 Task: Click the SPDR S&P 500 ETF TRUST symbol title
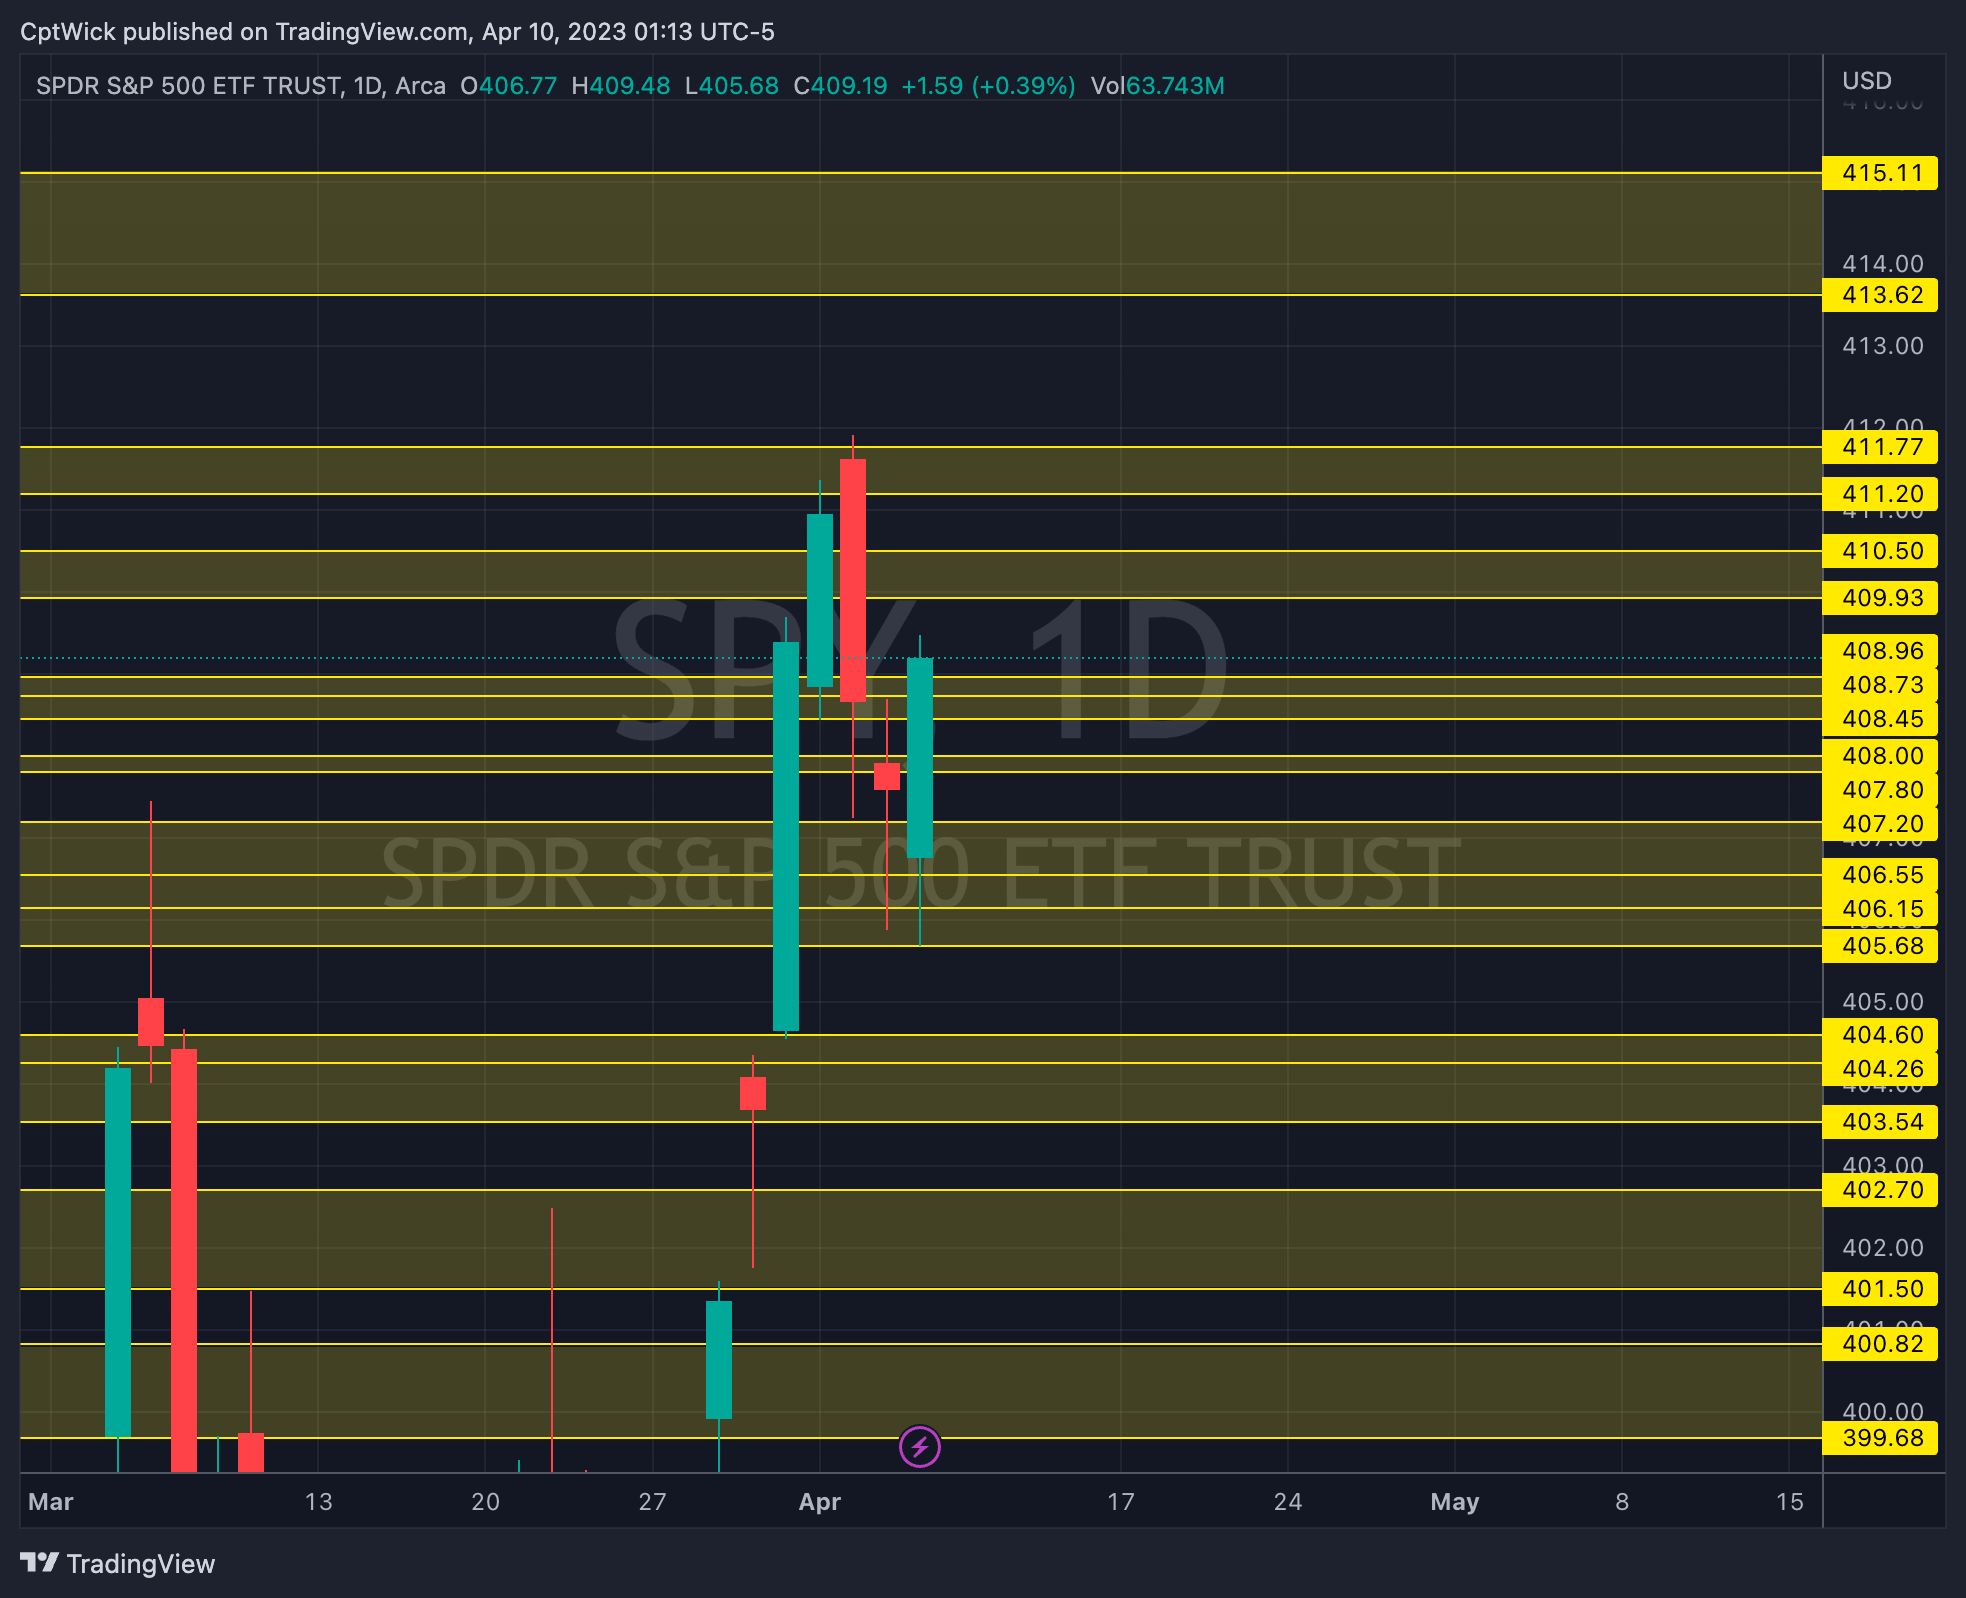pyautogui.click(x=188, y=86)
